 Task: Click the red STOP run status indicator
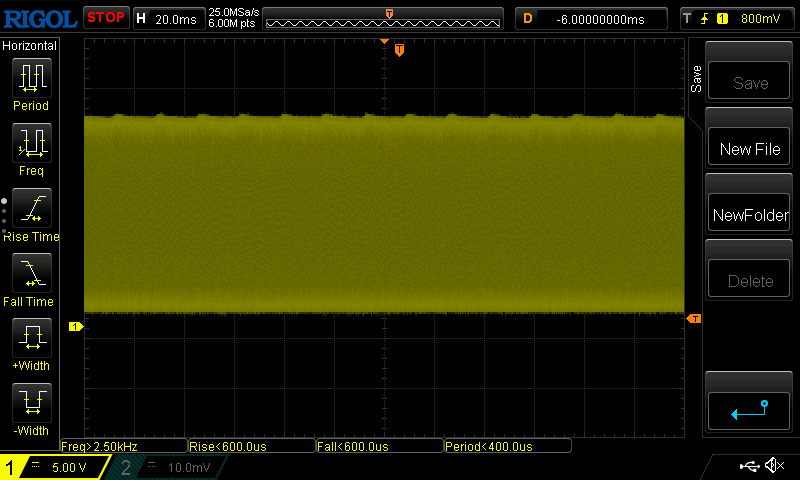(105, 17)
